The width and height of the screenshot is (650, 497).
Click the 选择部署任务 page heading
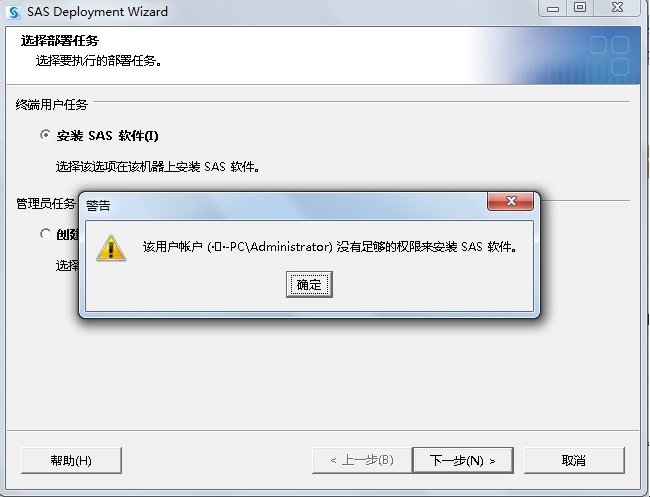pos(60,41)
